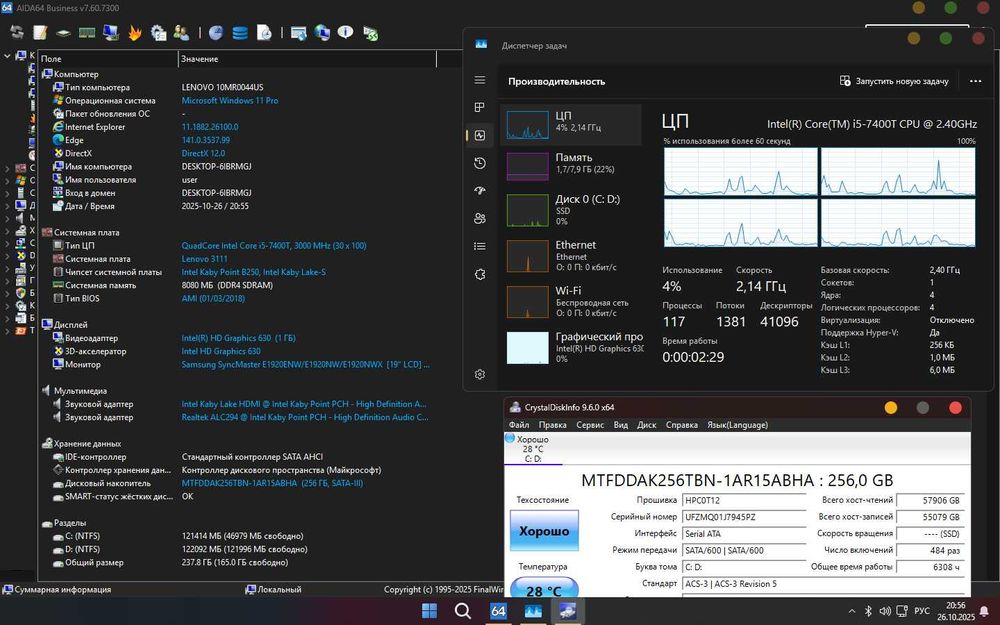Open Task Manager hamburger navigation menu
Screen dimensions: 1000x625
point(480,80)
